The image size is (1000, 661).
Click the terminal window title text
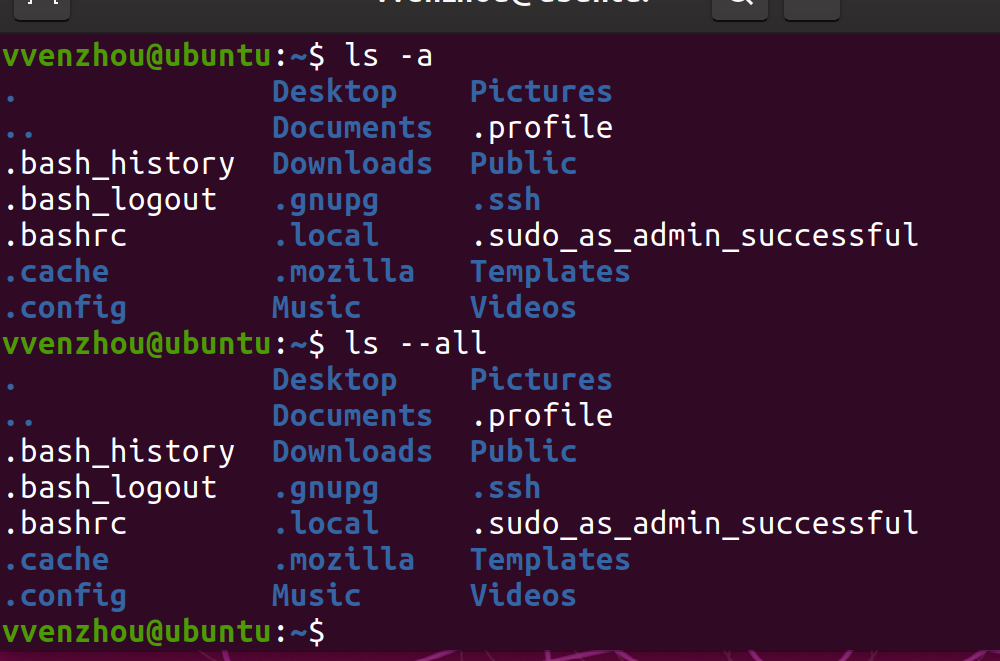coord(512,5)
